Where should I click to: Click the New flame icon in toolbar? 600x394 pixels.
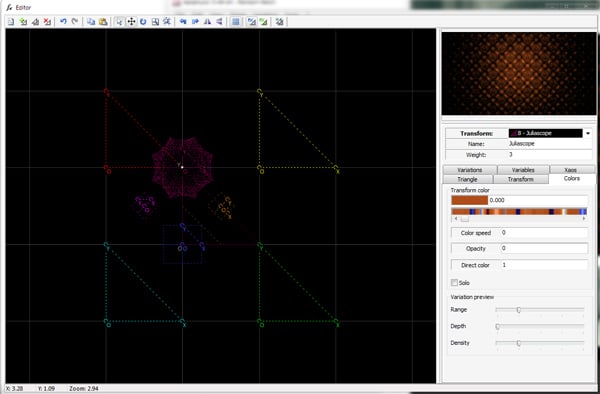coord(11,22)
